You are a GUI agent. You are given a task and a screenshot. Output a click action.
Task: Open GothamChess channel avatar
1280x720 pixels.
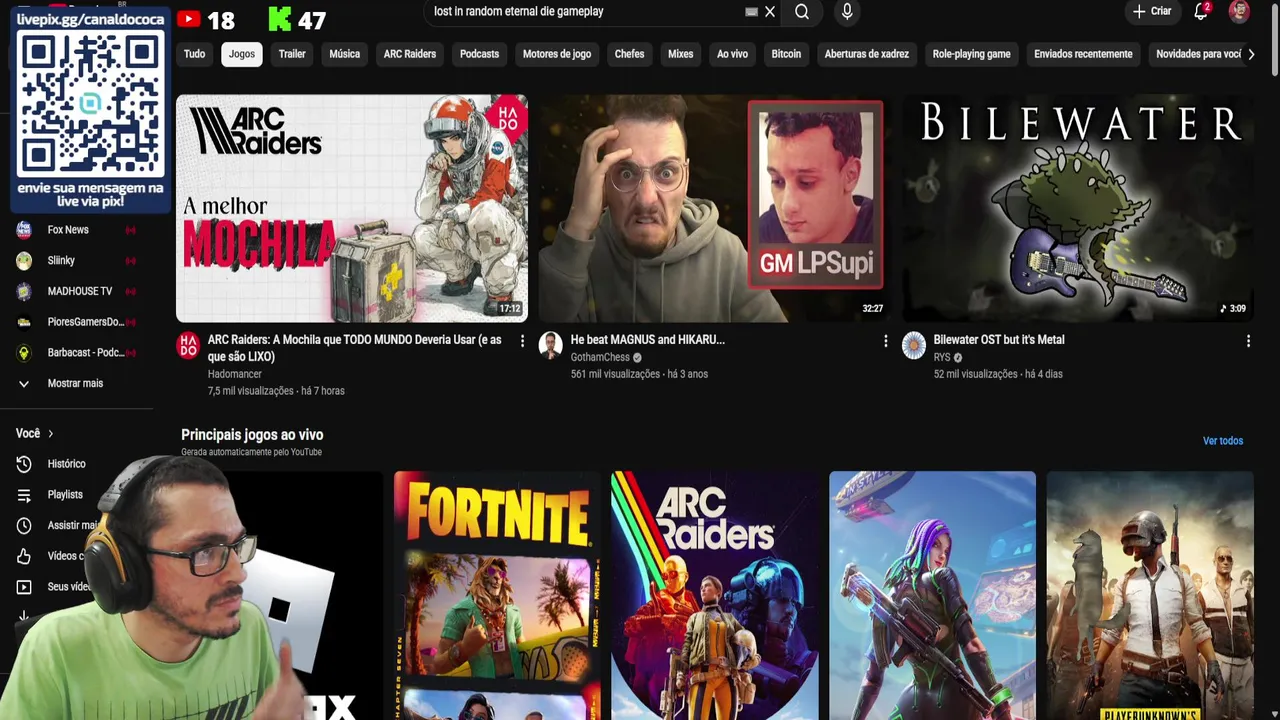(x=550, y=346)
